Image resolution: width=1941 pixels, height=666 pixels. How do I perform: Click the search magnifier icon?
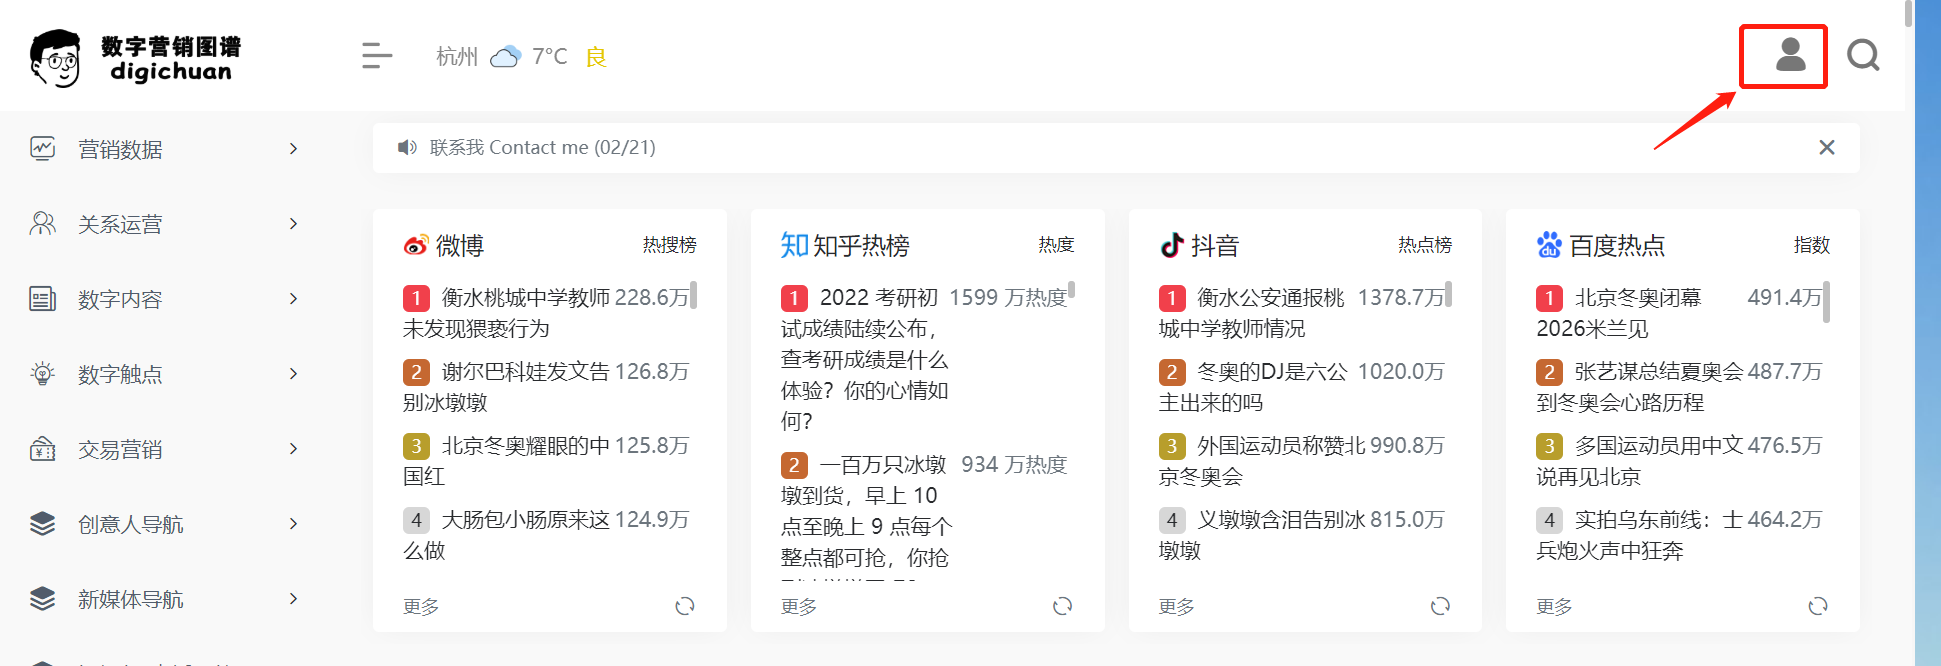[x=1863, y=55]
